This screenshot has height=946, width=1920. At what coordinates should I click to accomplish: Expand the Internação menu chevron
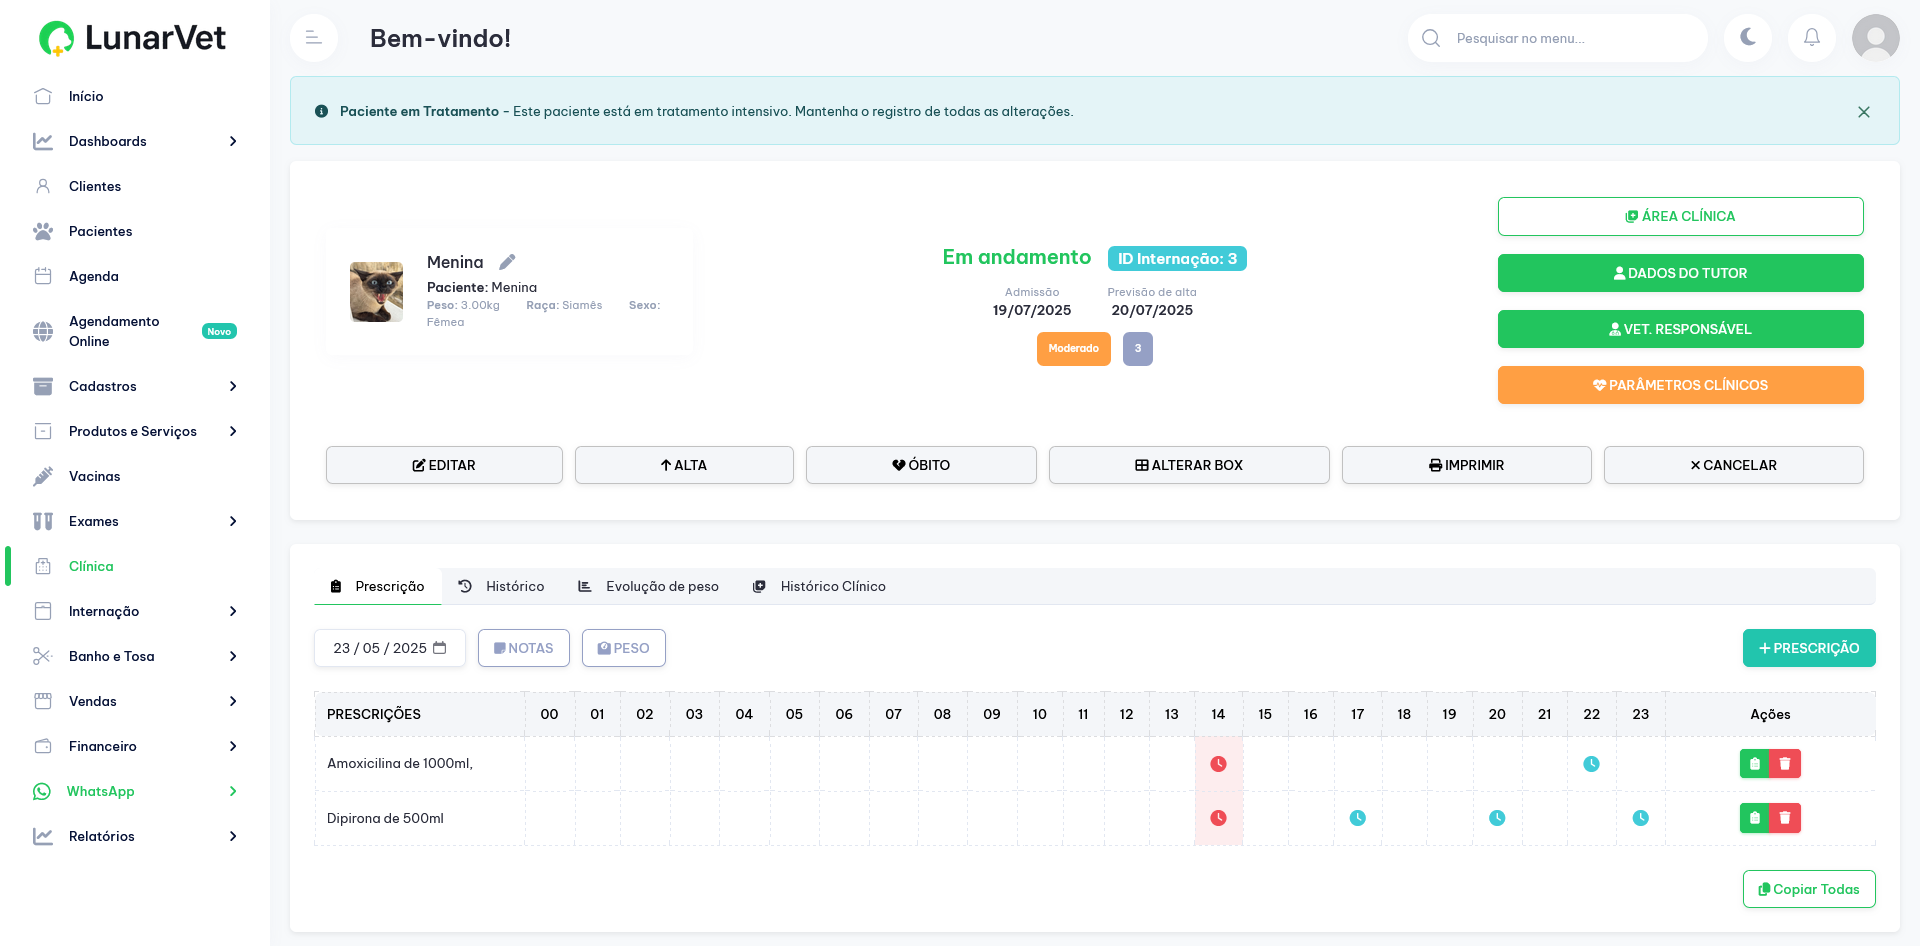[x=233, y=611]
